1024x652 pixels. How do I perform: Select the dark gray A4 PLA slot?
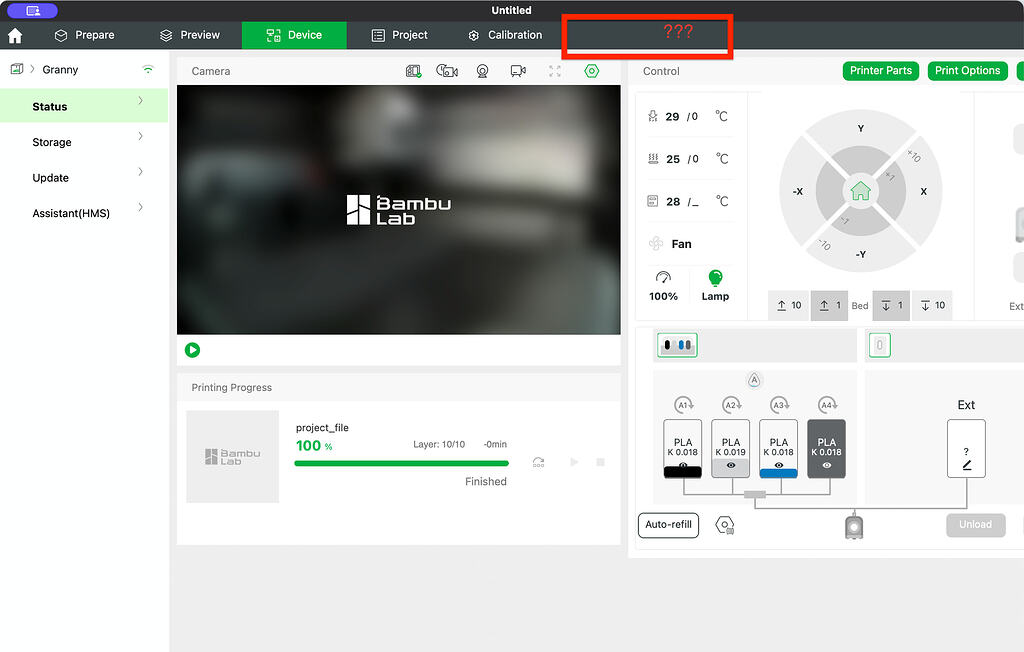pyautogui.click(x=827, y=449)
